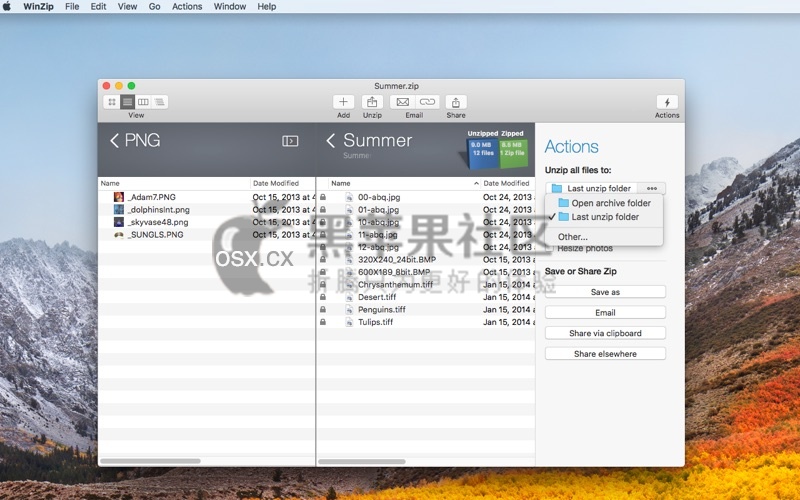
Task: Click Share elsewhere button
Action: [605, 354]
